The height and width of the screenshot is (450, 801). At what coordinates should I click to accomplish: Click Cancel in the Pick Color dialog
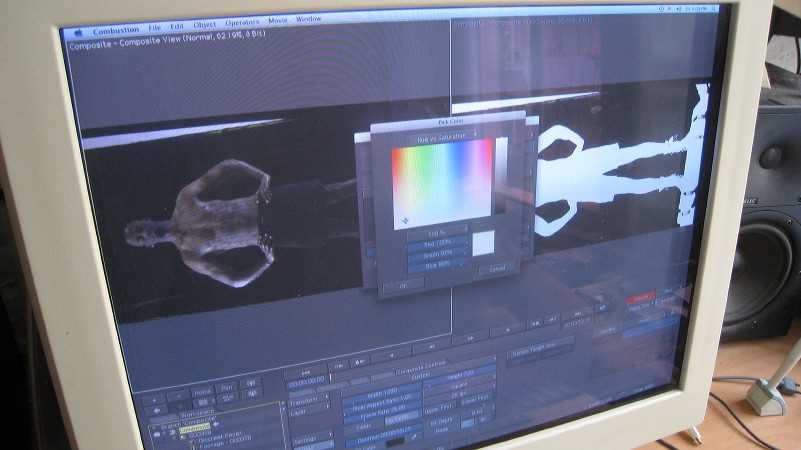click(x=497, y=269)
